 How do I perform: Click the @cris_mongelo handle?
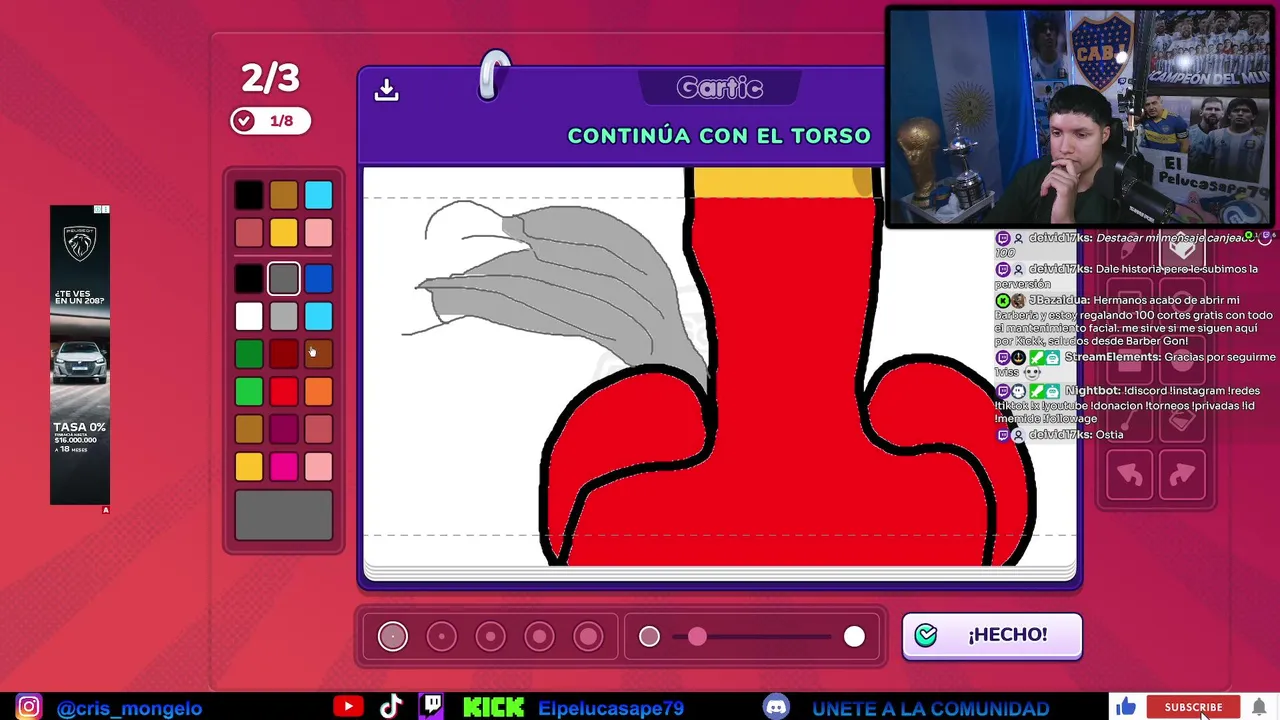(x=130, y=708)
